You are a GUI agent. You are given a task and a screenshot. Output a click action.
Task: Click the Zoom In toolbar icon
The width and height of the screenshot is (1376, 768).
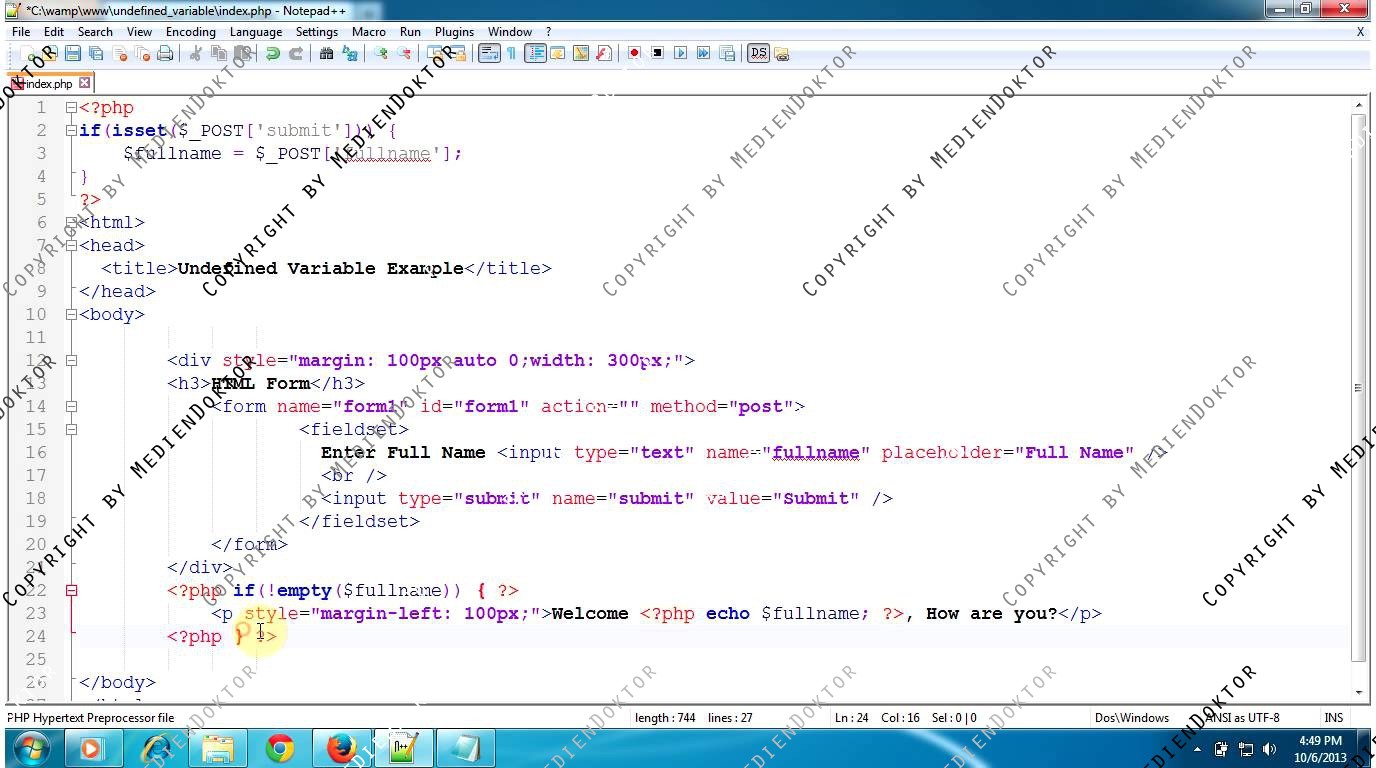381,53
